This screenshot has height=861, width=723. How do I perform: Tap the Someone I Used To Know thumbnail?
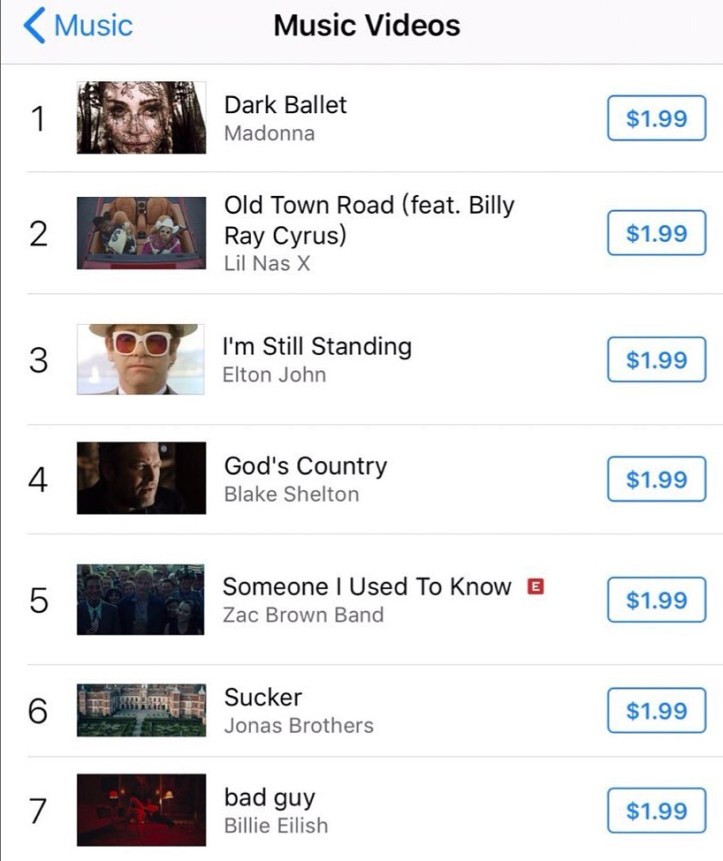141,599
